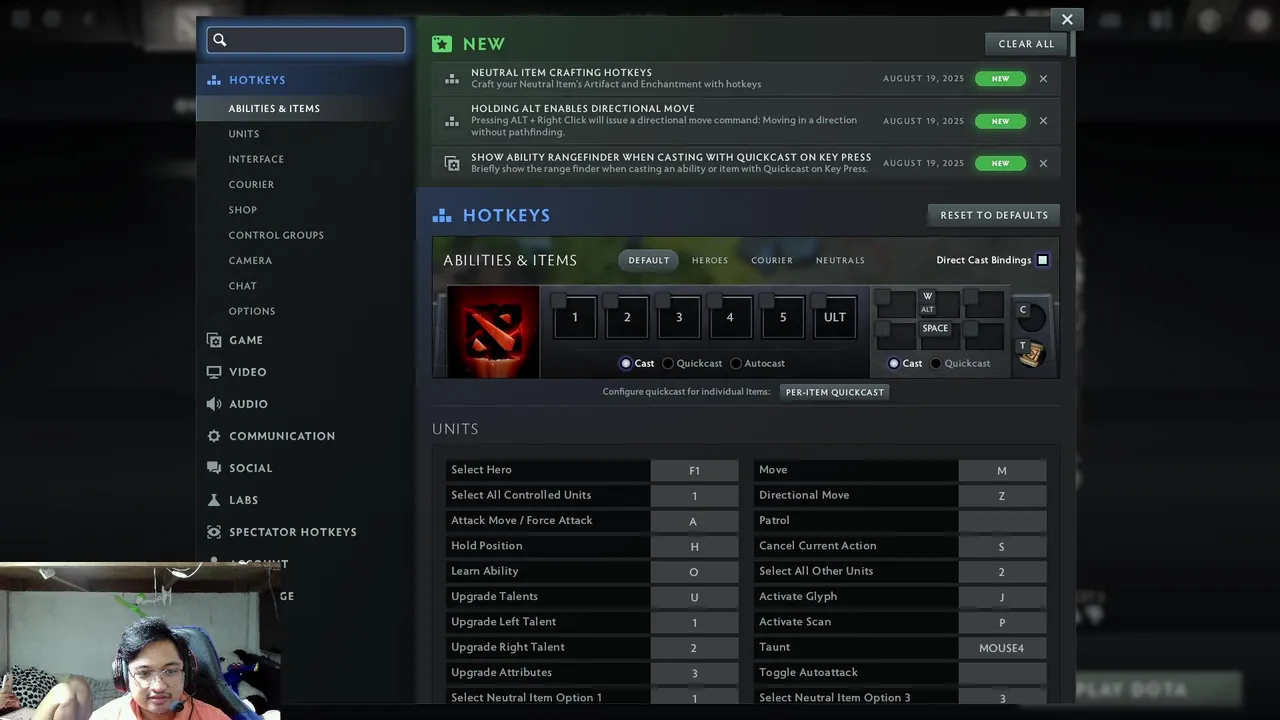This screenshot has height=720, width=1280.
Task: Open Chat in the sidebar
Action: (243, 286)
